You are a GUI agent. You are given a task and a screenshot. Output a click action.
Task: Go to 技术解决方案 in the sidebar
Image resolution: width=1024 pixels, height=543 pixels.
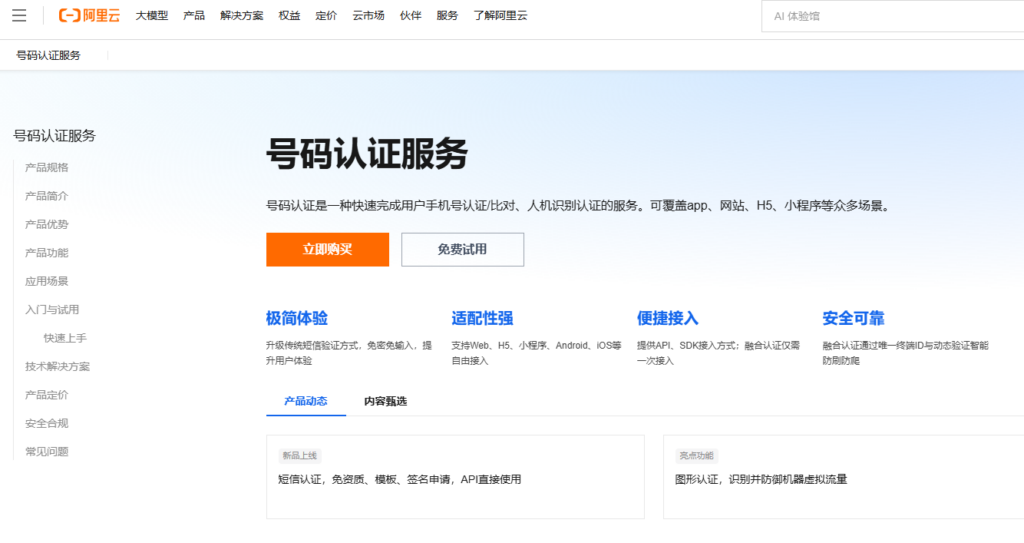(57, 367)
